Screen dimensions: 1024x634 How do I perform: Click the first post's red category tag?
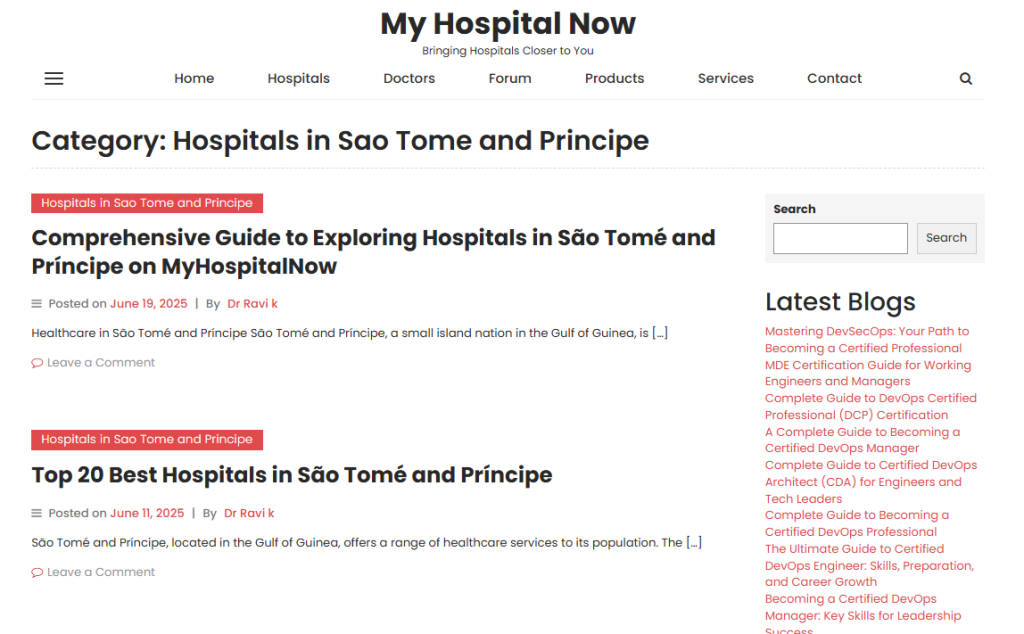point(147,203)
